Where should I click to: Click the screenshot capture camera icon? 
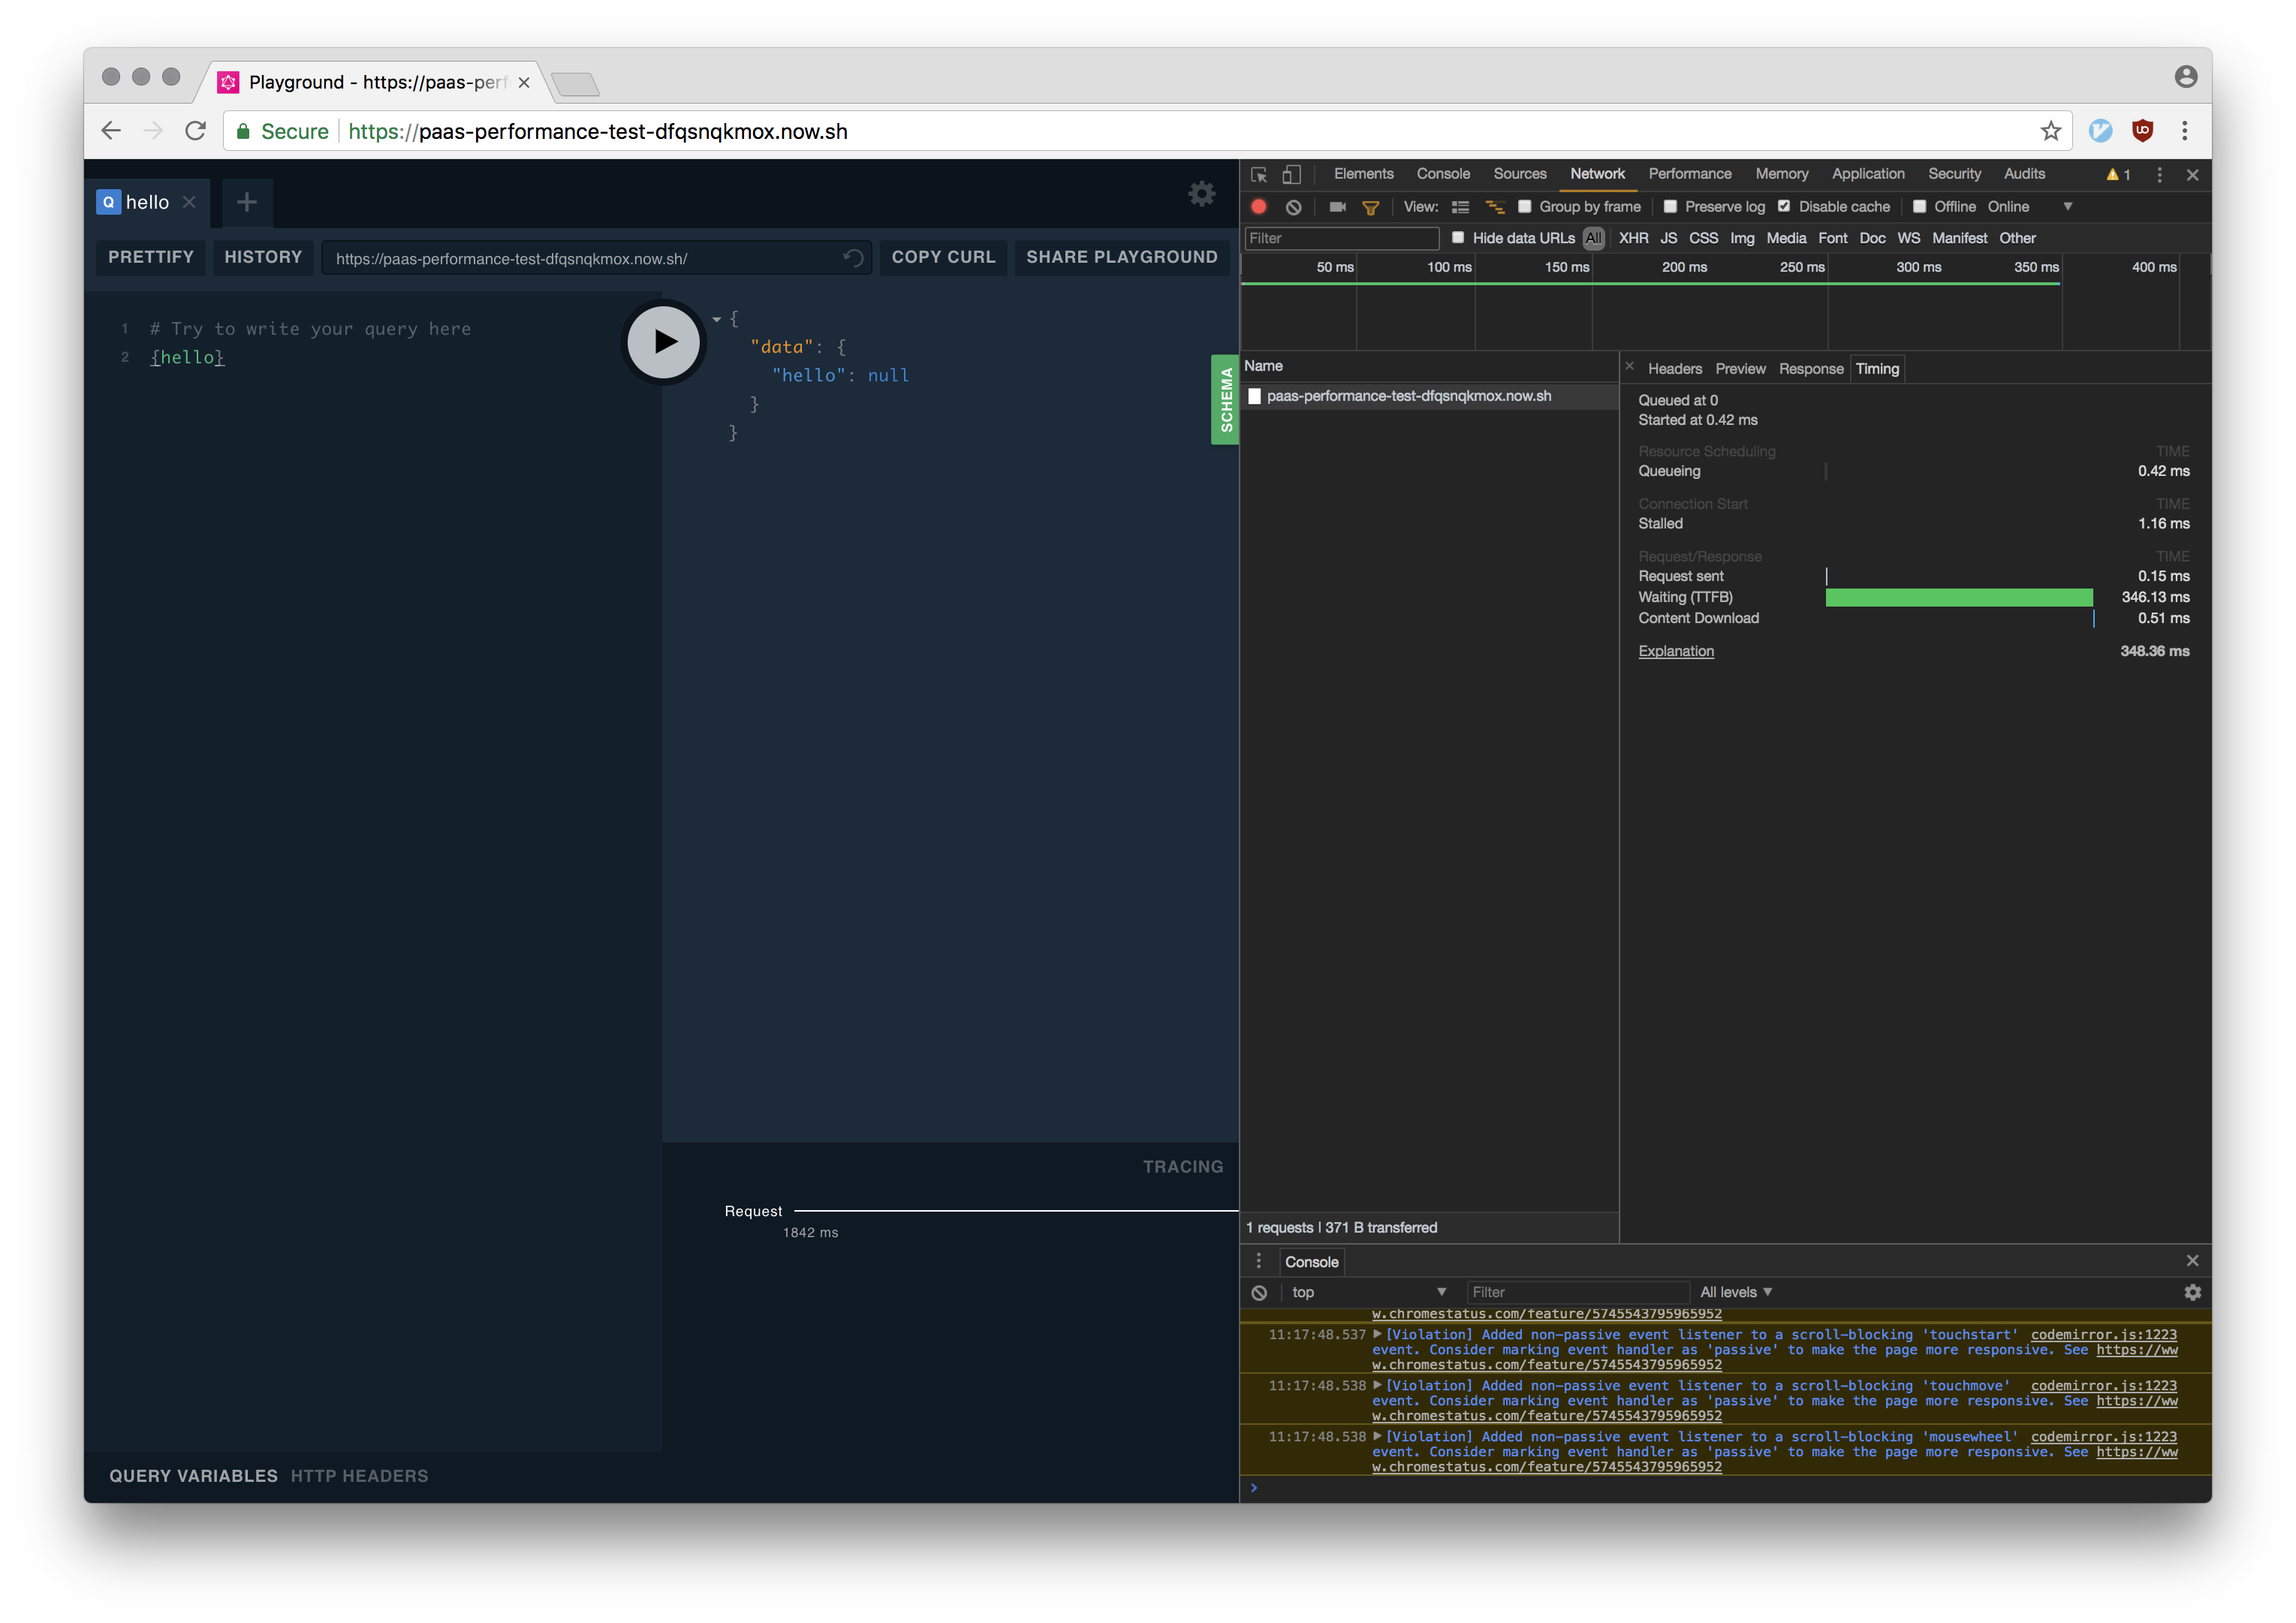tap(1338, 207)
